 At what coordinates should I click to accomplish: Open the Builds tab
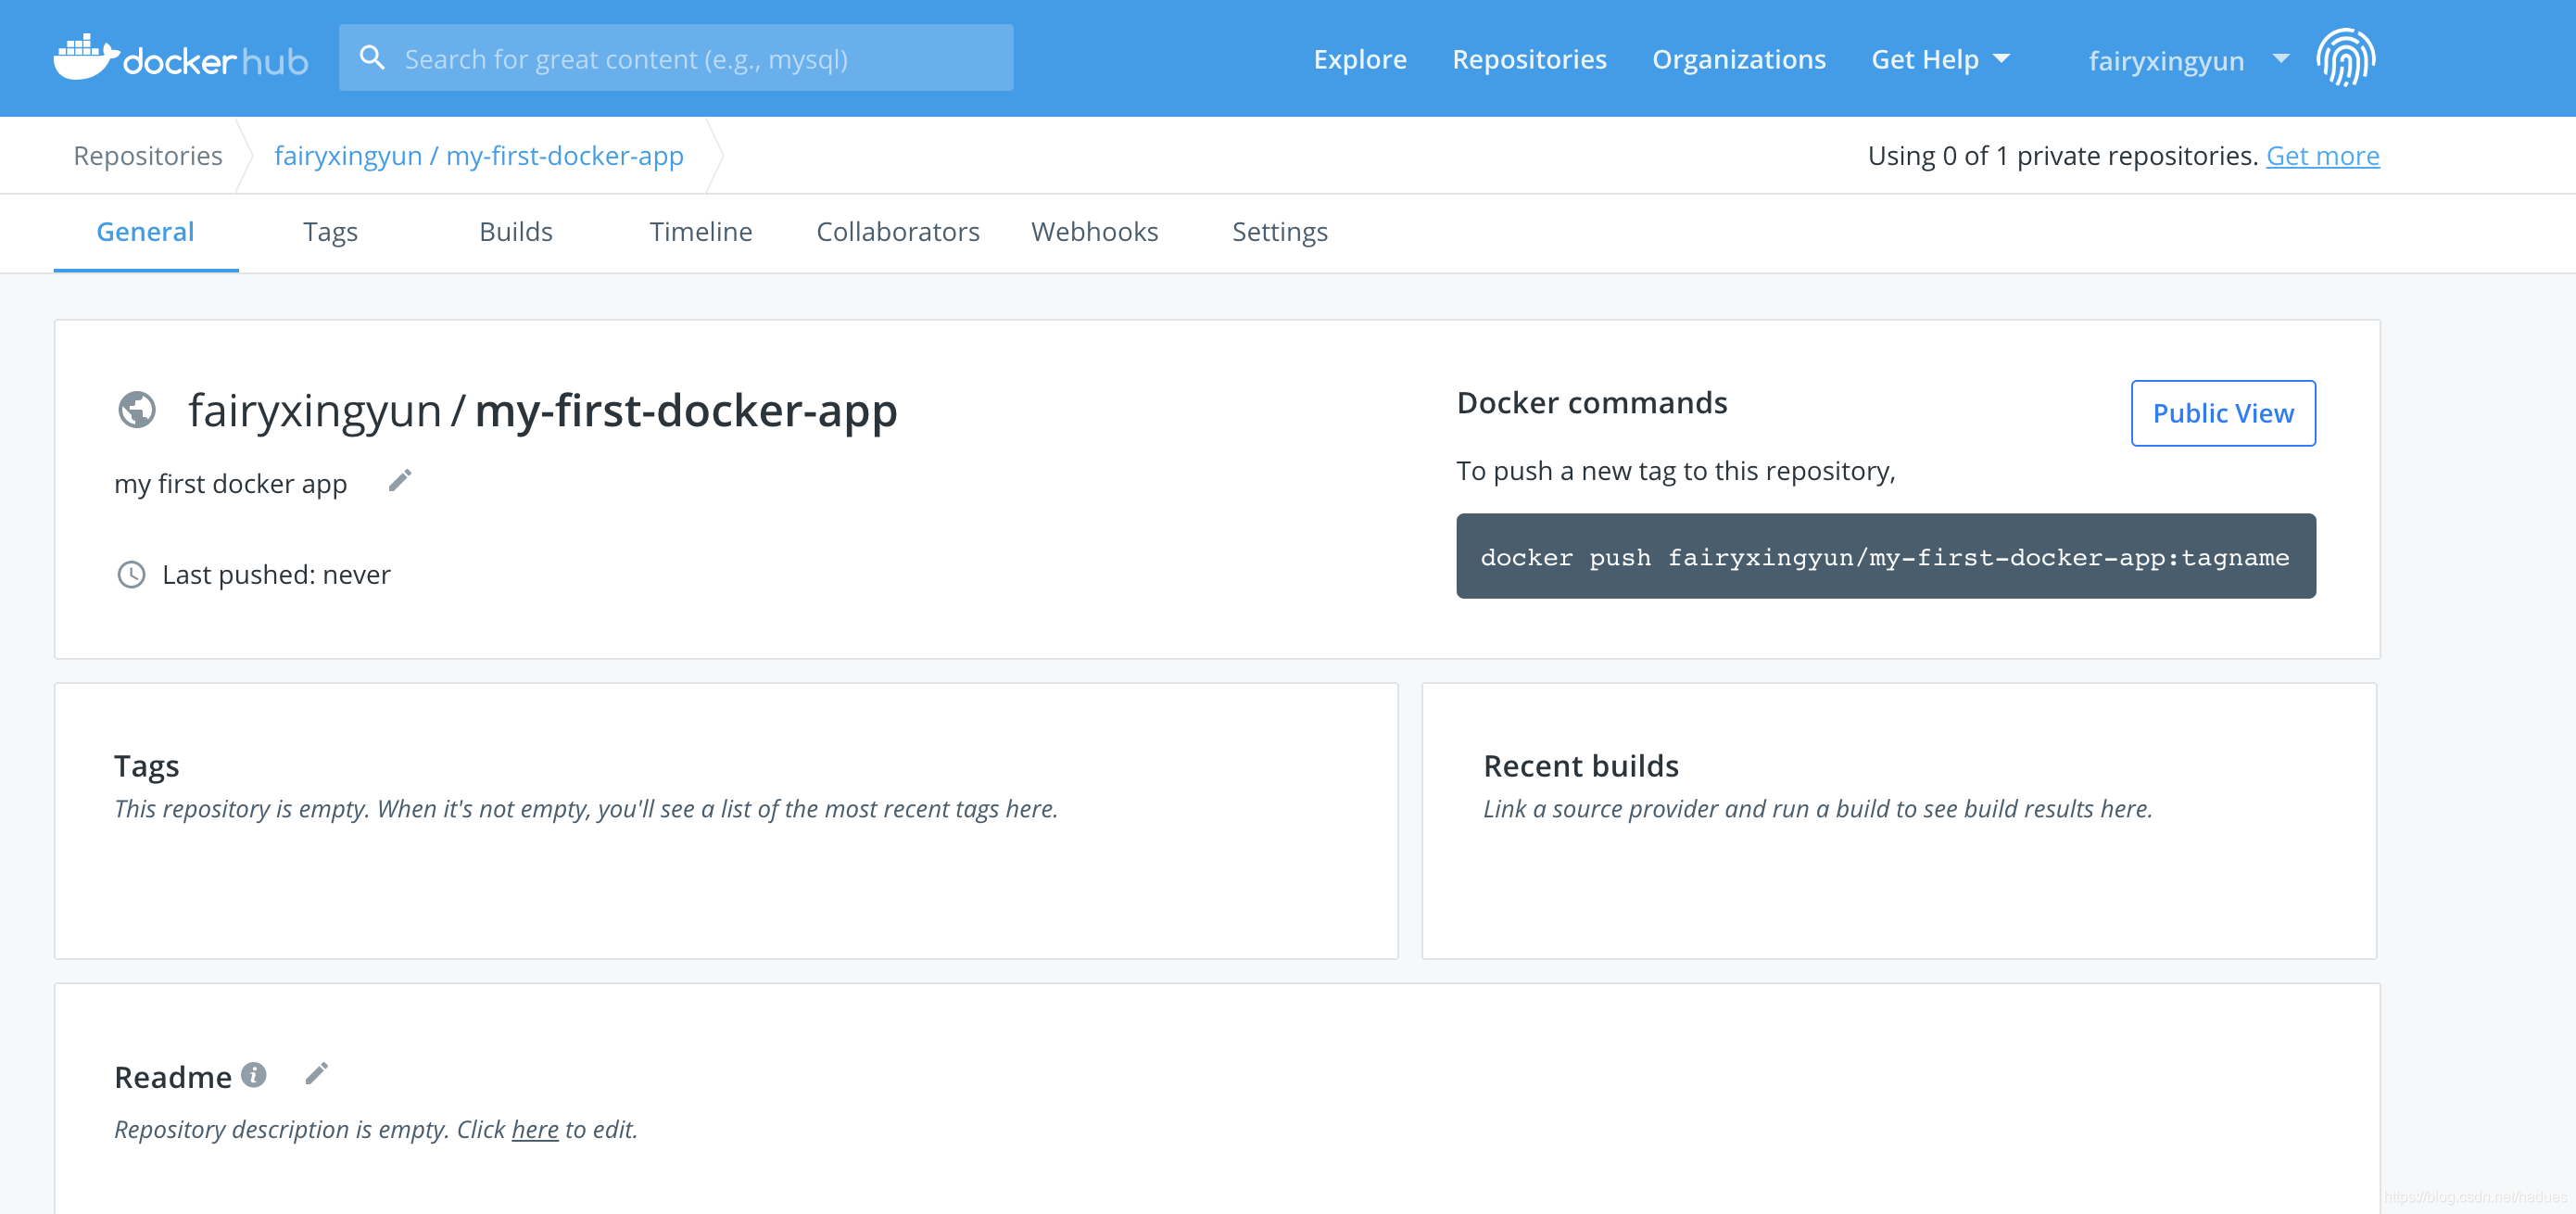516,232
